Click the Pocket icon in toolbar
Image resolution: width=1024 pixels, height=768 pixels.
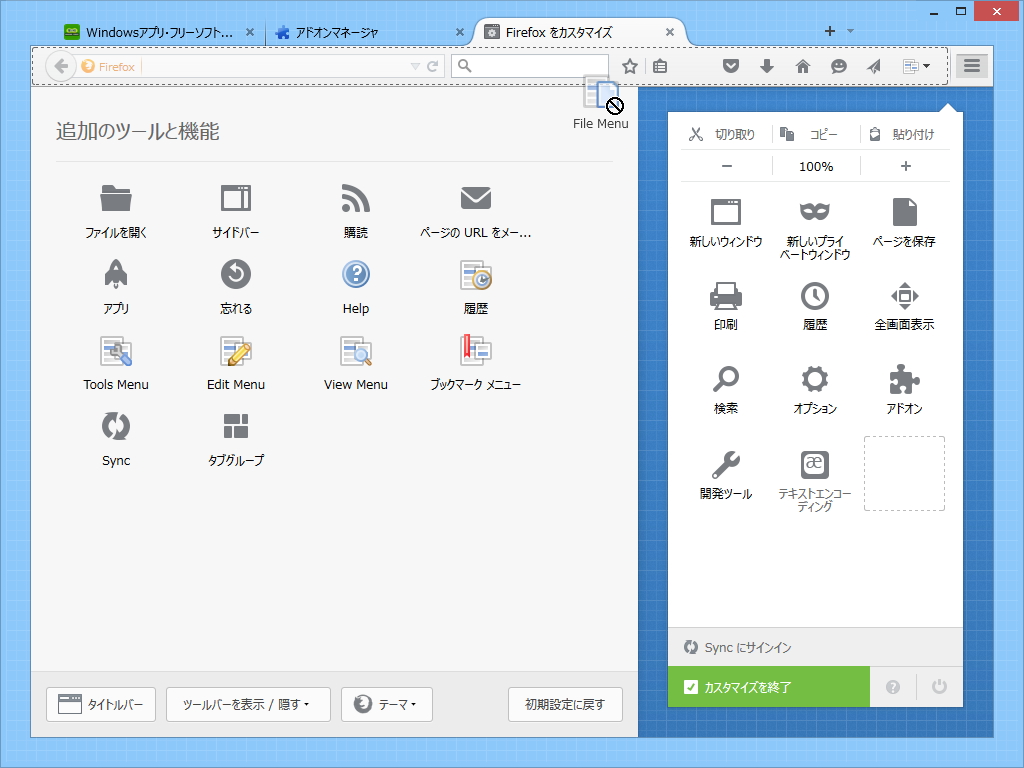point(731,66)
